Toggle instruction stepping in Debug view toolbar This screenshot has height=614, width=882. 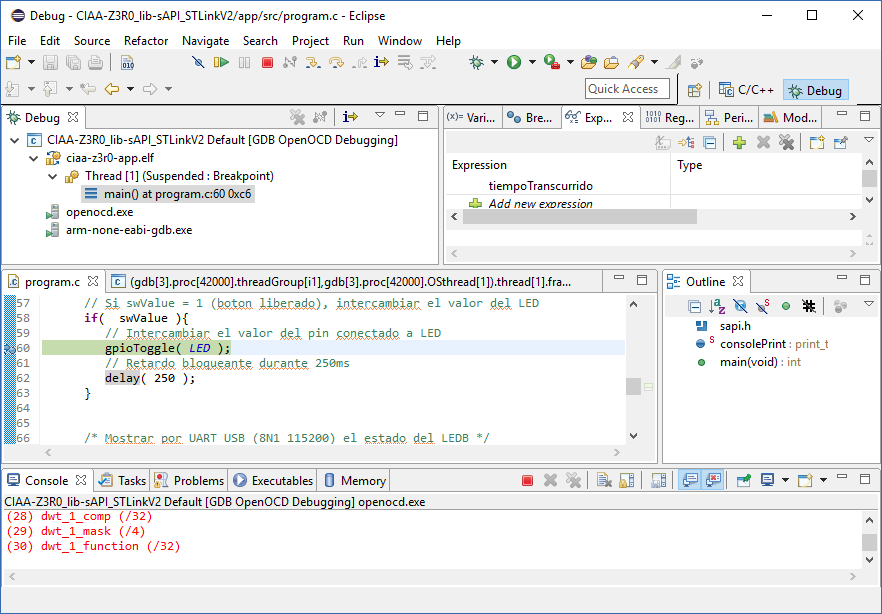[350, 117]
